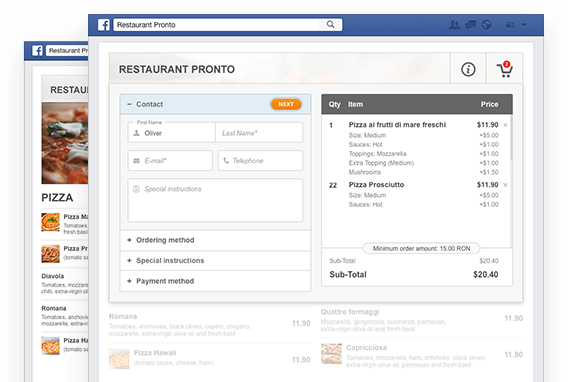The image size is (568, 382).
Task: Click Qty column header
Action: click(334, 104)
